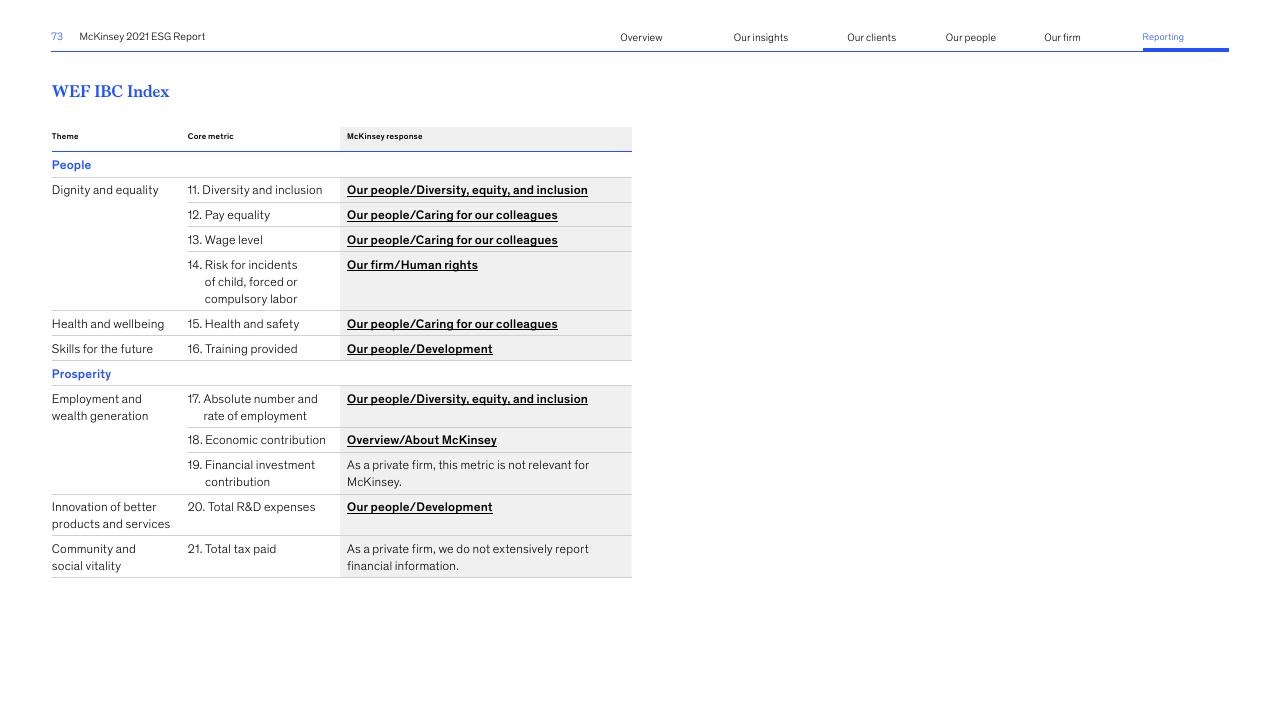Click the link for Health and safety row
Image resolution: width=1280 pixels, height=721 pixels.
coord(452,324)
